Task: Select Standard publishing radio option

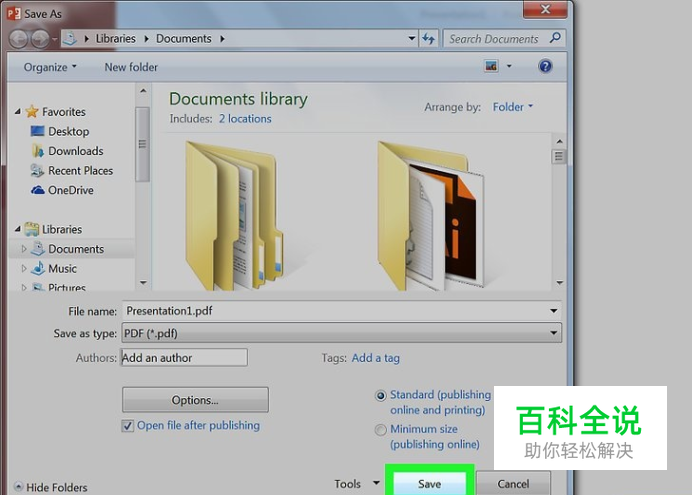Action: coord(380,395)
